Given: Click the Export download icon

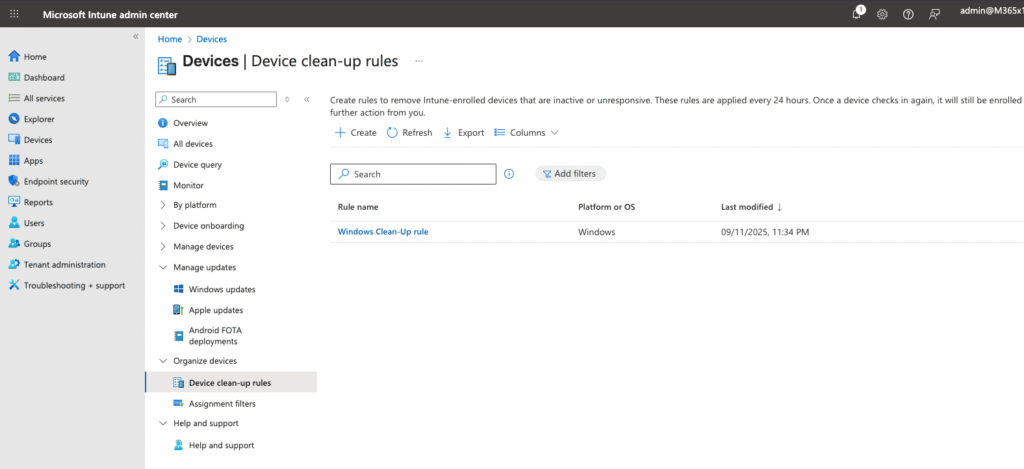Looking at the screenshot, I should (x=448, y=133).
